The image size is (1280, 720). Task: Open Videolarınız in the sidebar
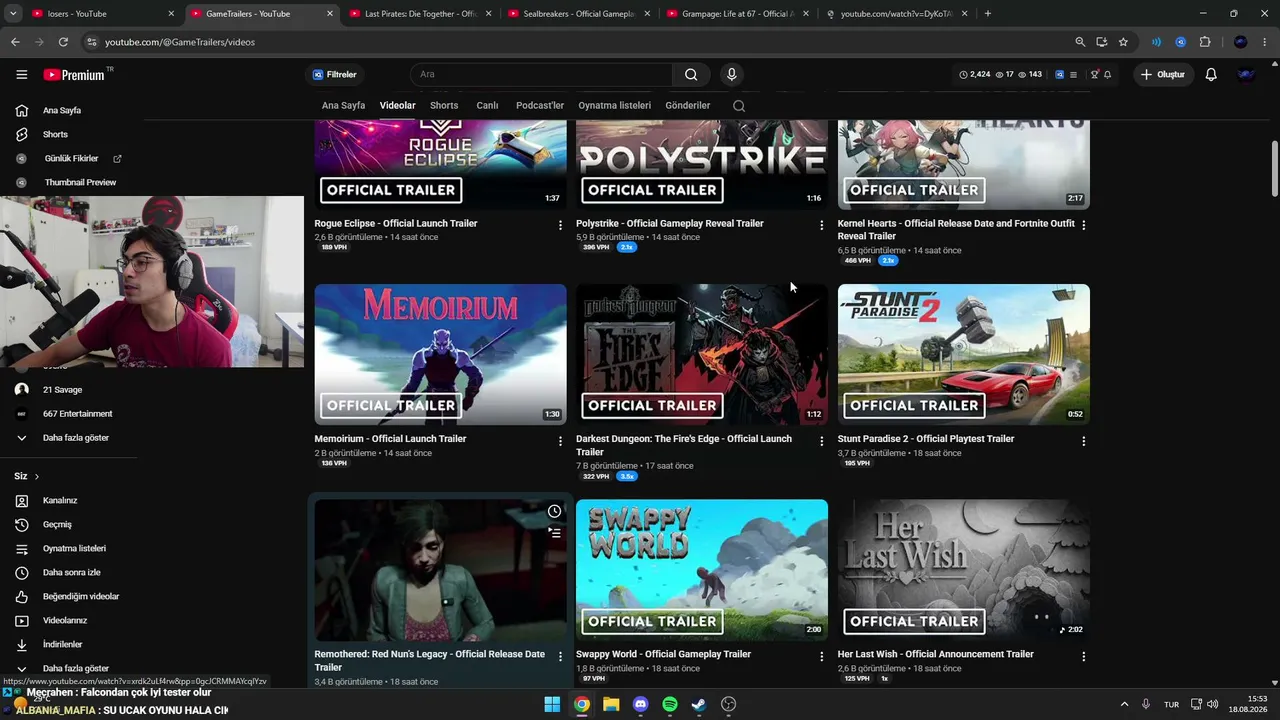(x=65, y=621)
